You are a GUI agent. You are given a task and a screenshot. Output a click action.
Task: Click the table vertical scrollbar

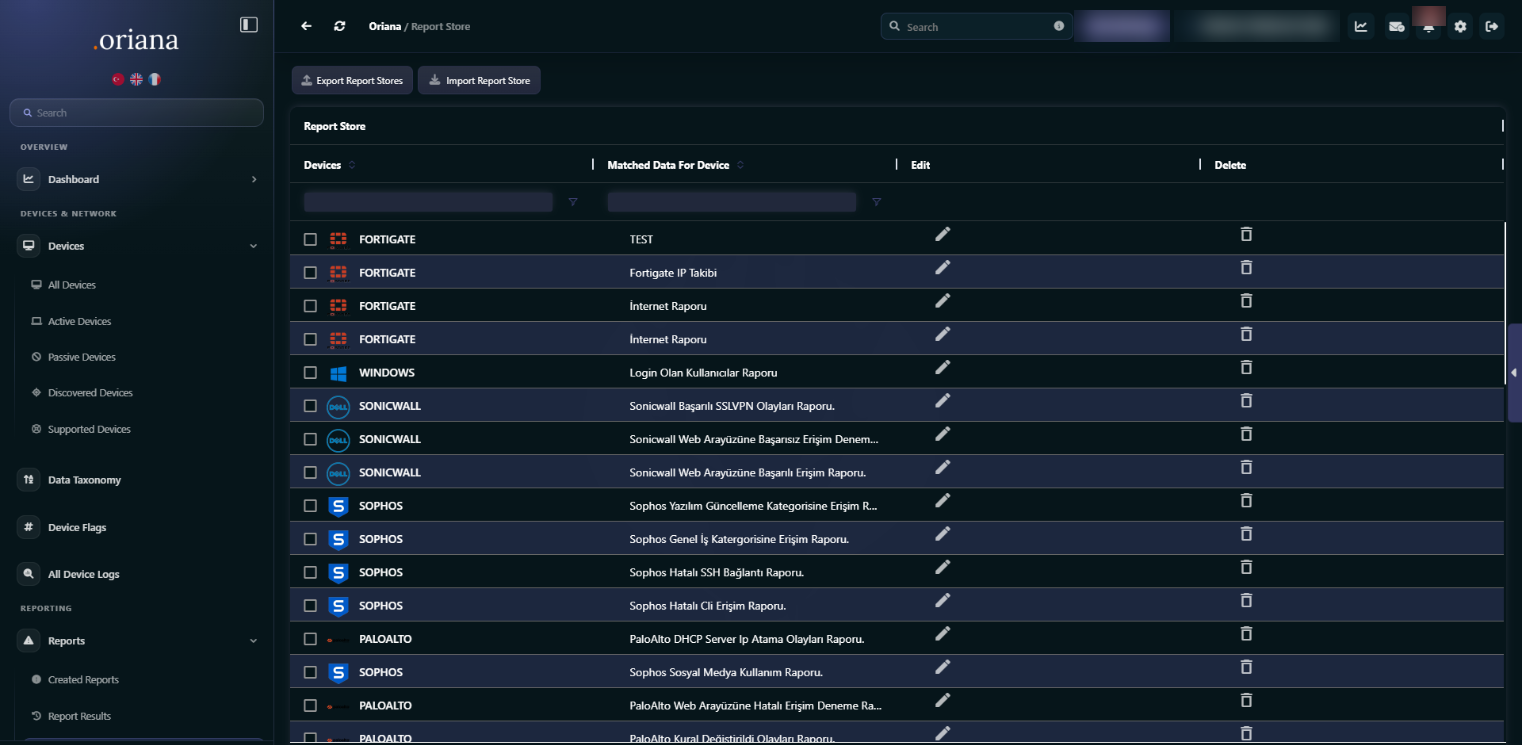[x=1505, y=304]
